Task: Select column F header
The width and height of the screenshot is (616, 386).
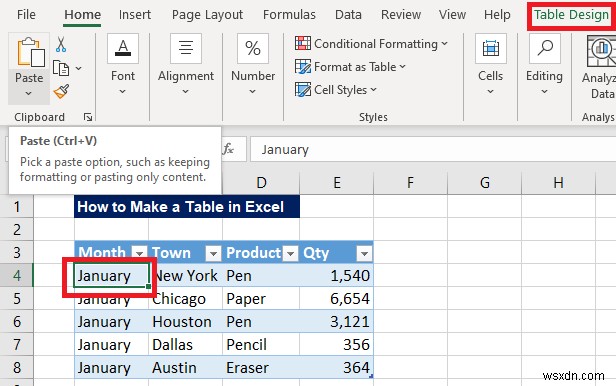Action: (x=411, y=183)
